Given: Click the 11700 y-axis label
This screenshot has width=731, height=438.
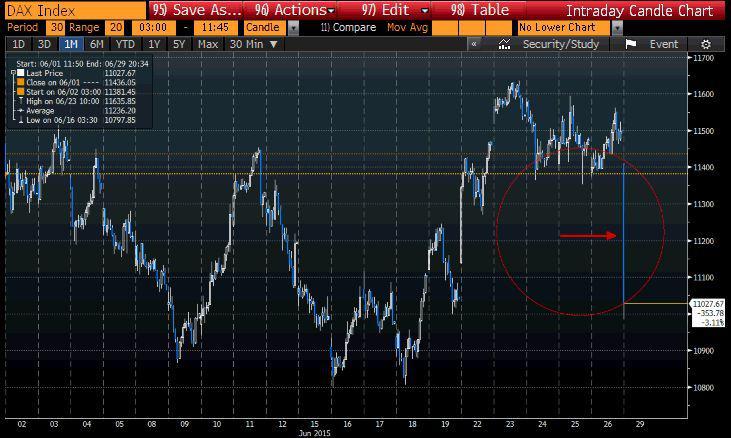Looking at the screenshot, I should point(703,58).
